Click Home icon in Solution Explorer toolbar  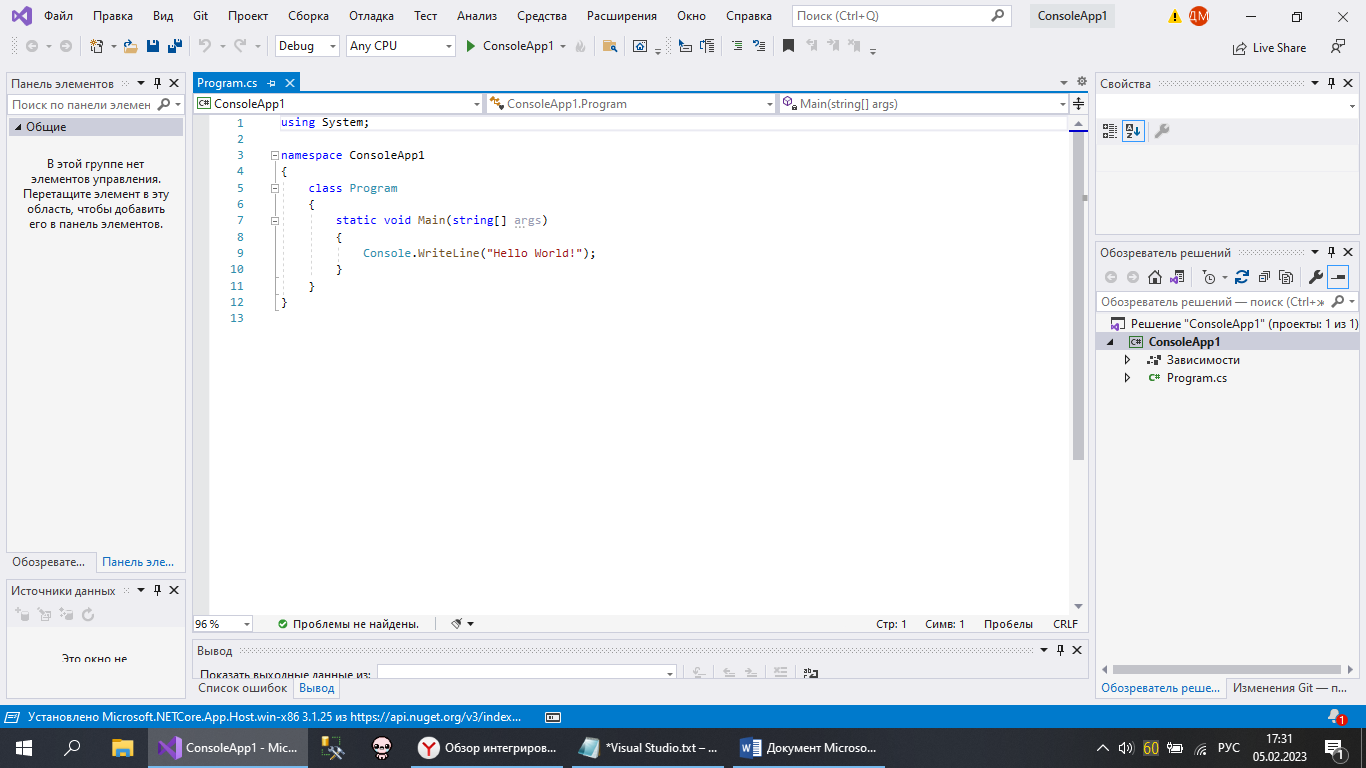[x=1155, y=277]
